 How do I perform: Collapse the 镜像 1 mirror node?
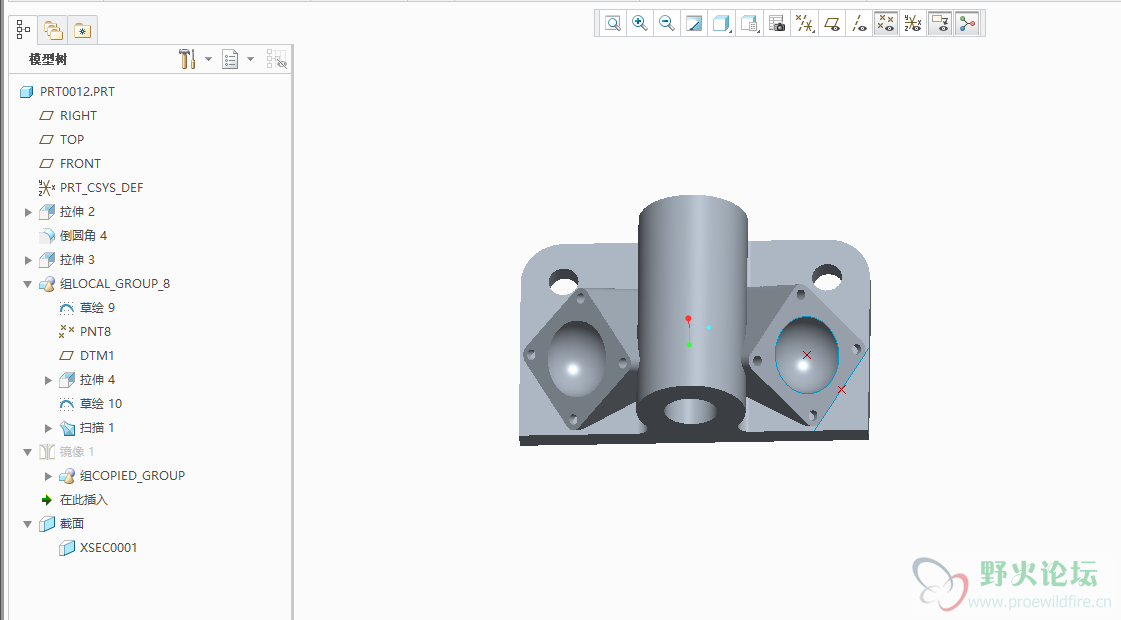pyautogui.click(x=27, y=452)
